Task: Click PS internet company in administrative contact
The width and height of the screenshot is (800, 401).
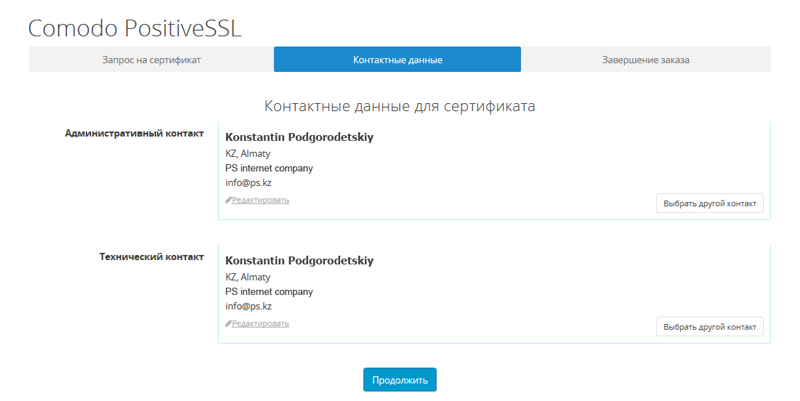Action: 269,168
